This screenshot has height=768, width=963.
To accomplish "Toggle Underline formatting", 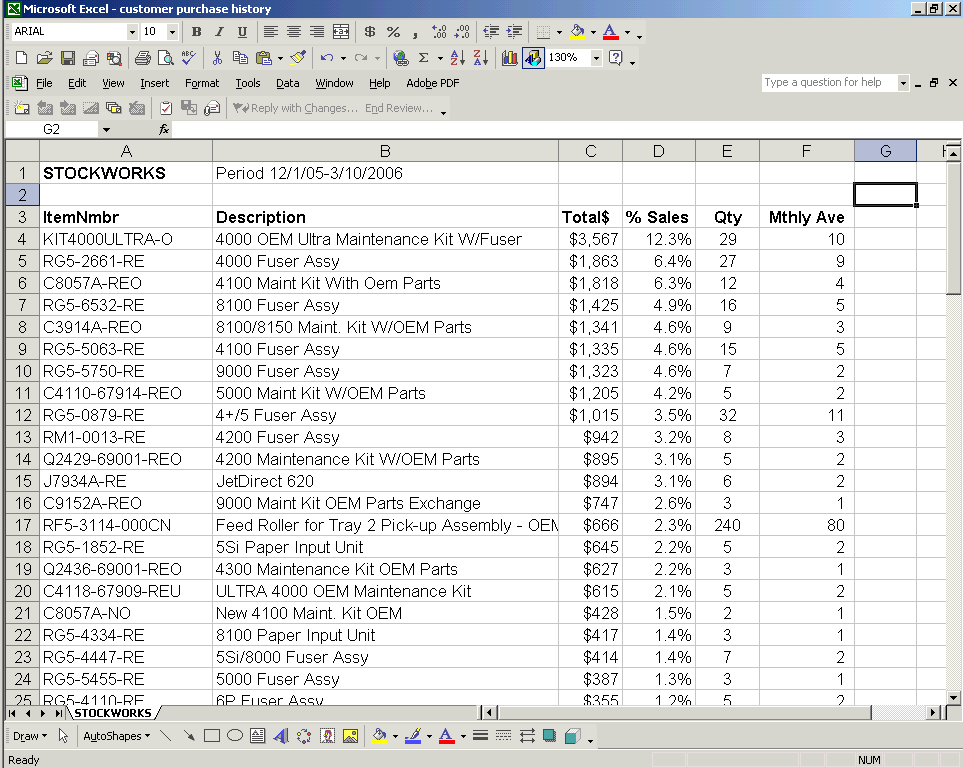I will (x=243, y=32).
